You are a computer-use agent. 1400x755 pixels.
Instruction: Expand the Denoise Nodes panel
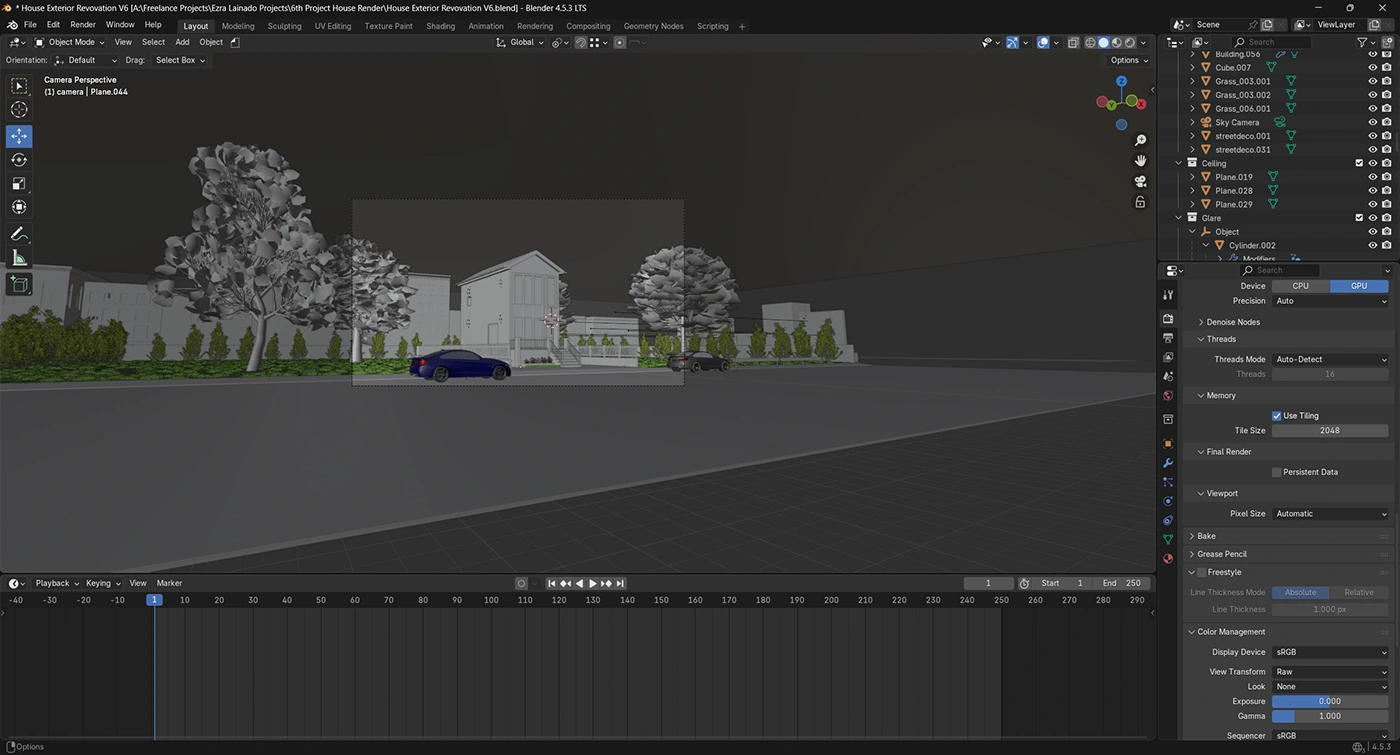1233,322
